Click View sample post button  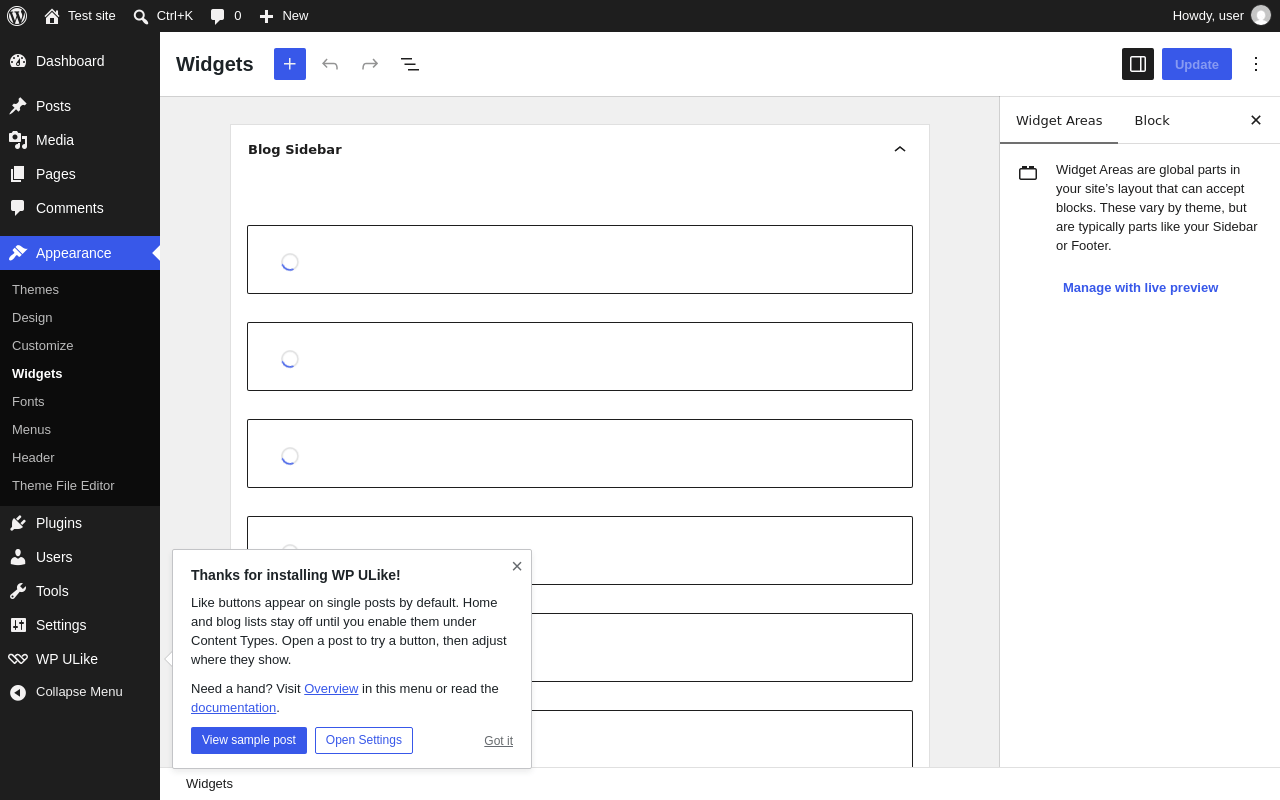coord(249,740)
